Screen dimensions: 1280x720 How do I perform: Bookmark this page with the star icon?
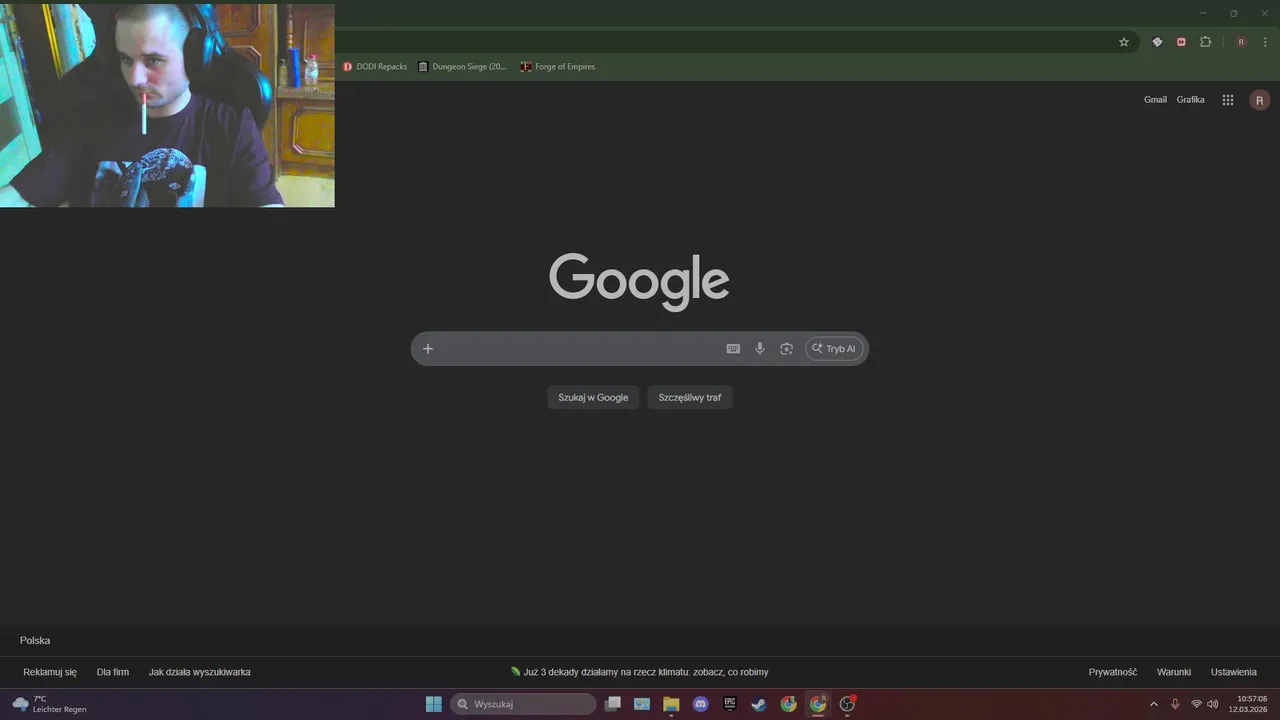point(1124,42)
